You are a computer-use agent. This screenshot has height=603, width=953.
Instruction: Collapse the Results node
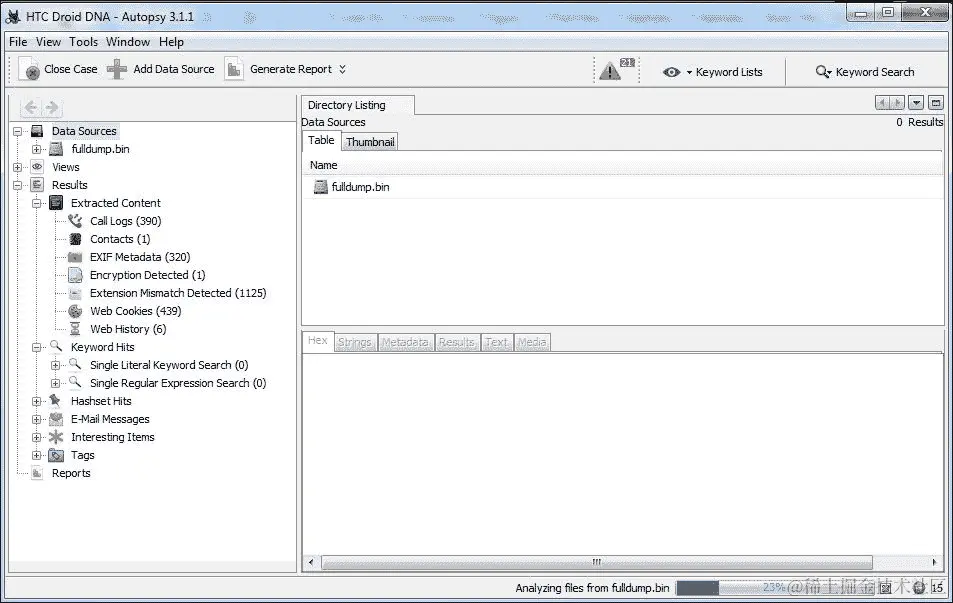tap(18, 185)
